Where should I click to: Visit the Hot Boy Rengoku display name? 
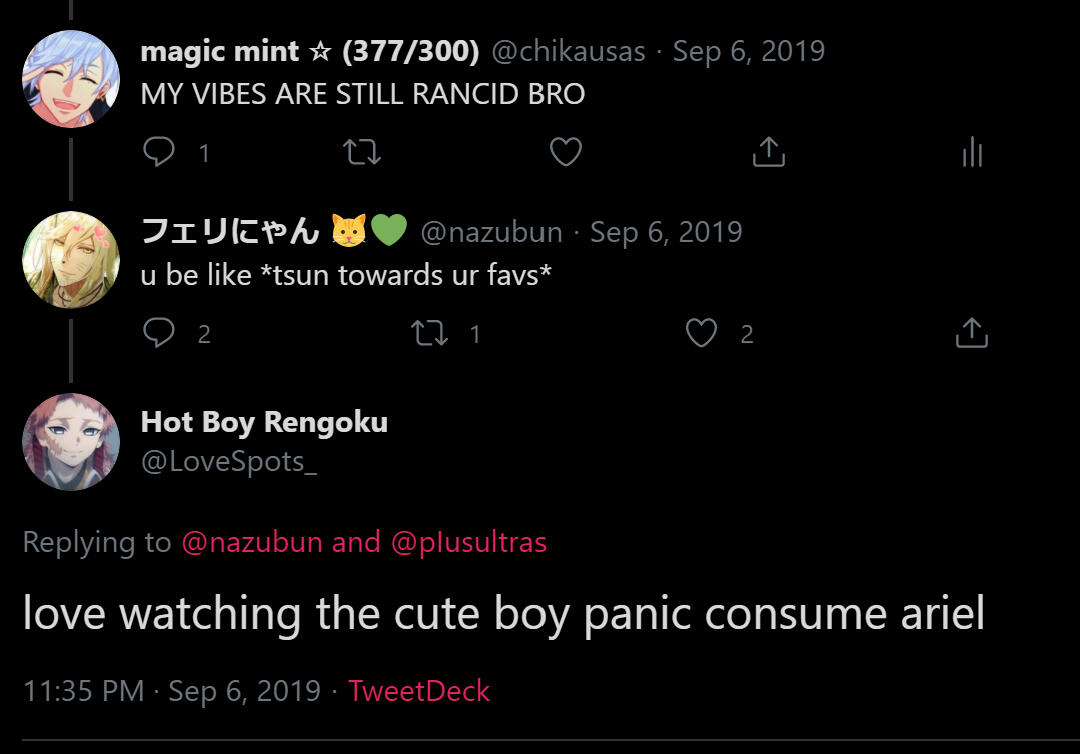point(264,422)
